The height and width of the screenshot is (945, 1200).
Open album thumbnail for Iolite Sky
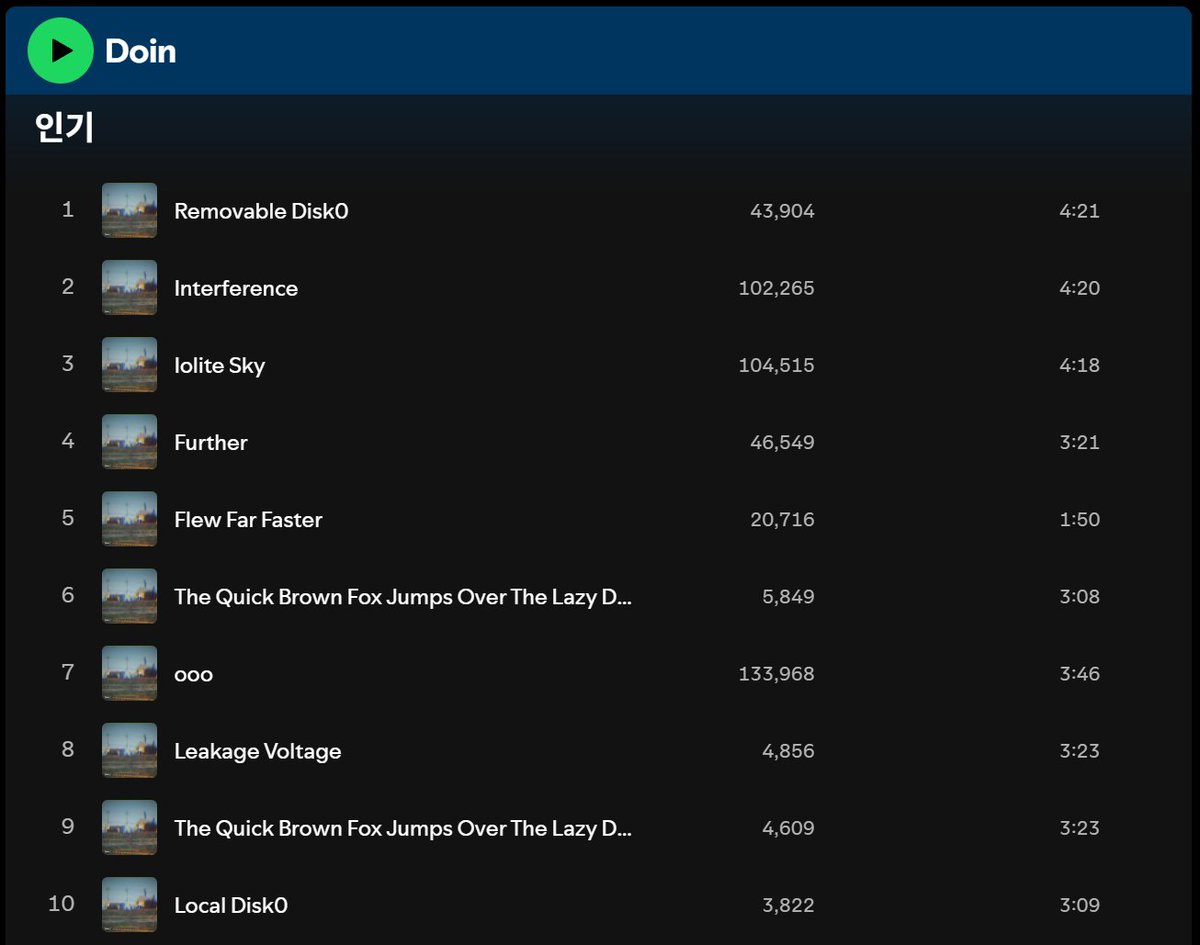coord(130,364)
